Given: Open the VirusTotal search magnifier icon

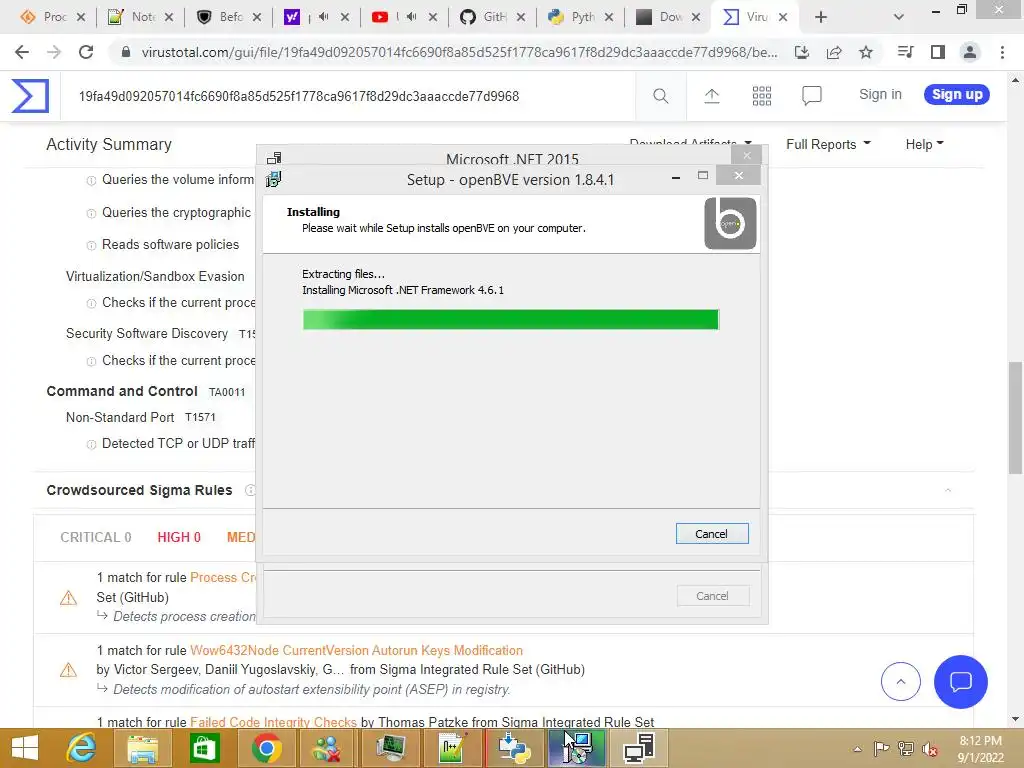Looking at the screenshot, I should pyautogui.click(x=661, y=96).
